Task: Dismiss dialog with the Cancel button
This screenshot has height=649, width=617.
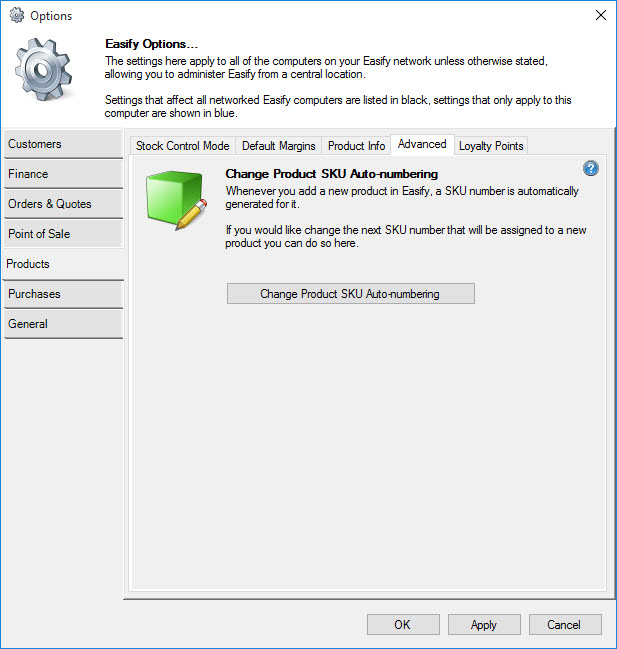Action: coord(565,625)
